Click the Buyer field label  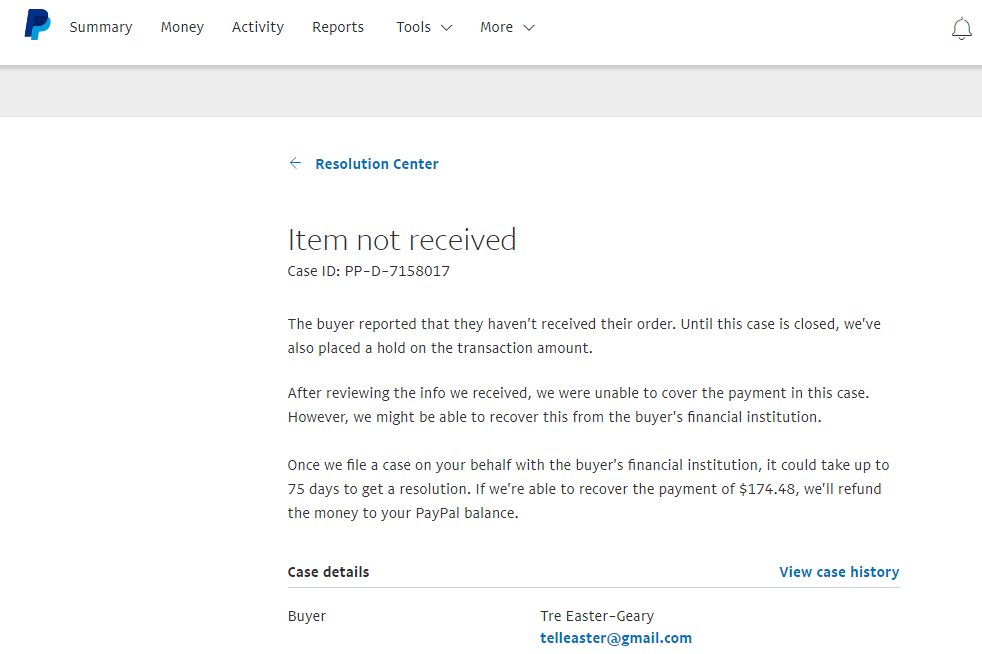click(x=307, y=616)
